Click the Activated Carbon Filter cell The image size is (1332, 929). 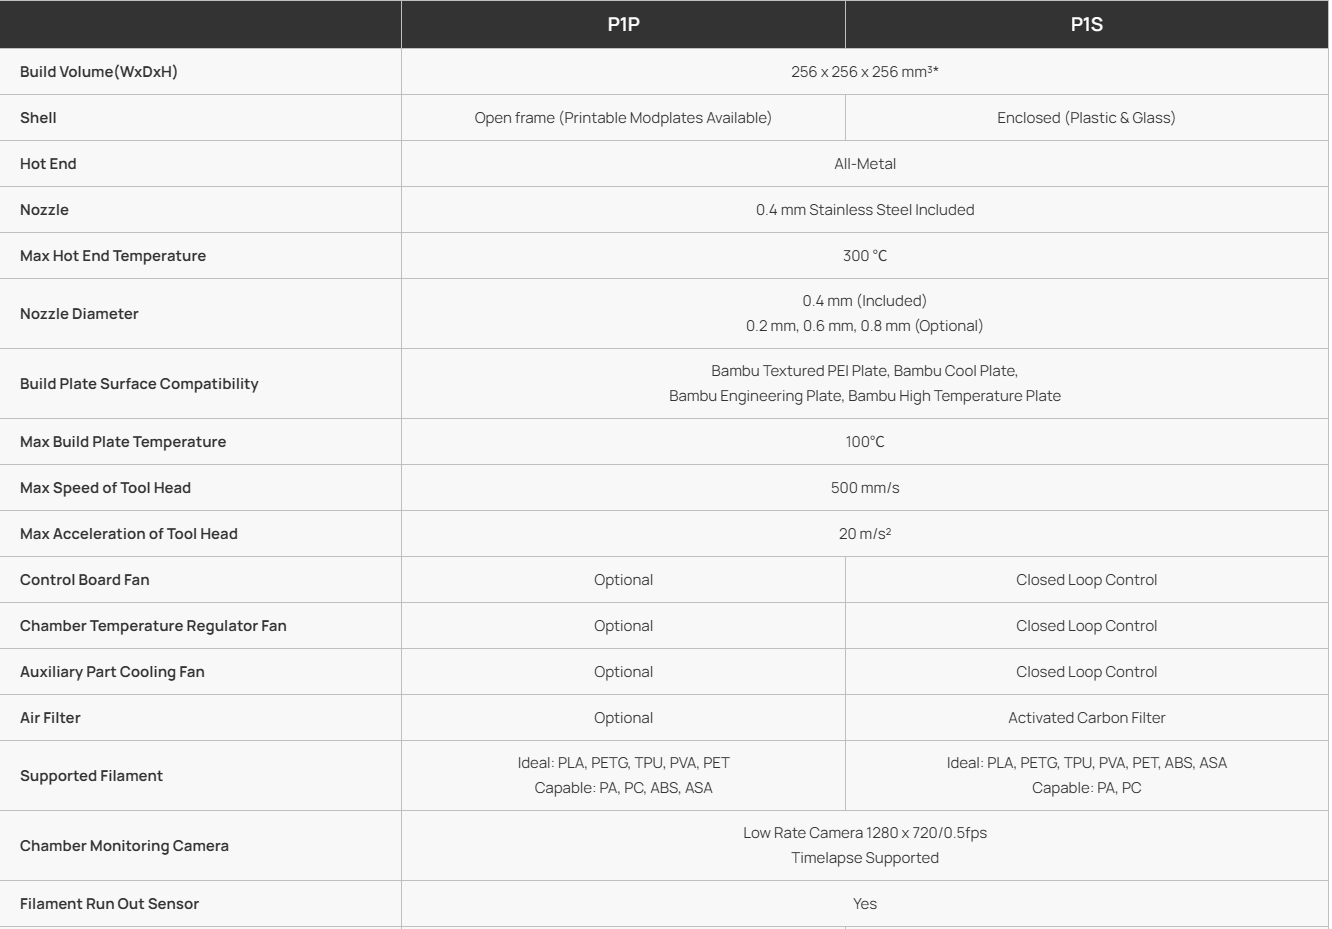(x=1086, y=718)
